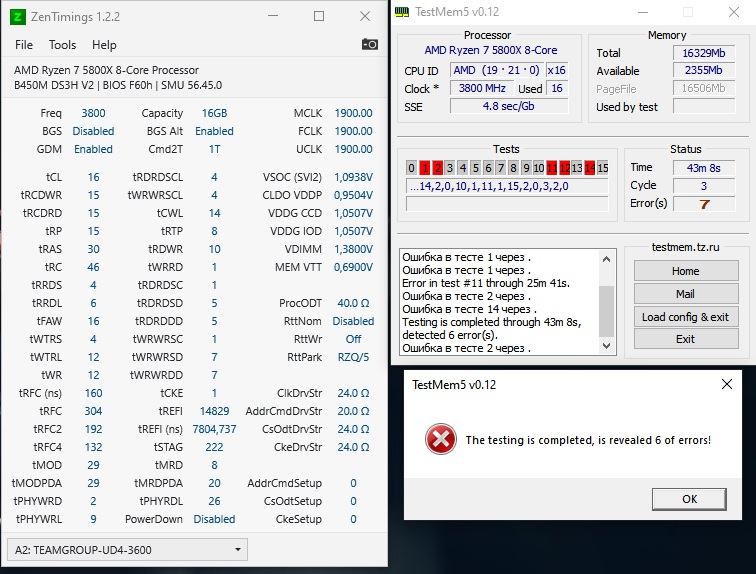This screenshot has width=756, height=574.
Task: Click the TestMem5 log scrollbar thumb
Action: pos(607,311)
